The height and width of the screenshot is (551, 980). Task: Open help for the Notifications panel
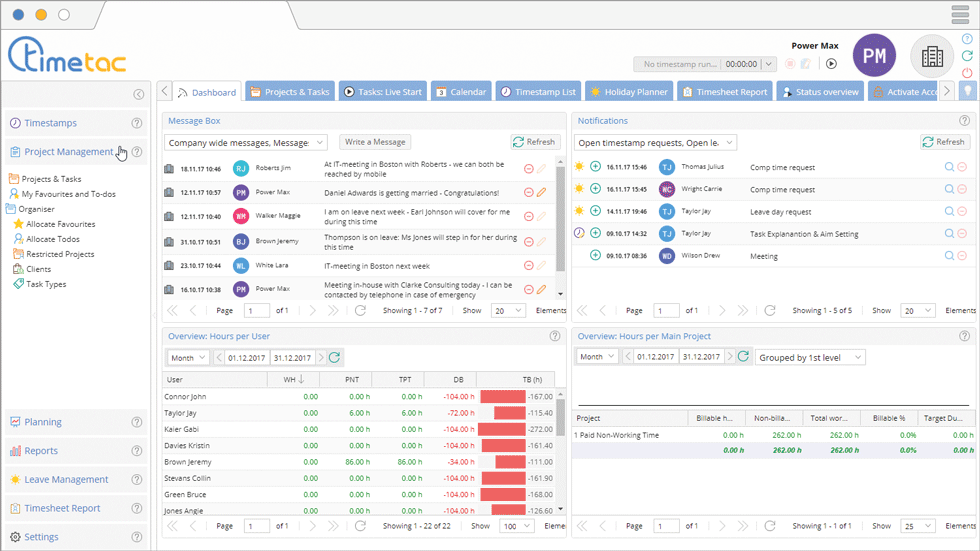click(x=965, y=120)
